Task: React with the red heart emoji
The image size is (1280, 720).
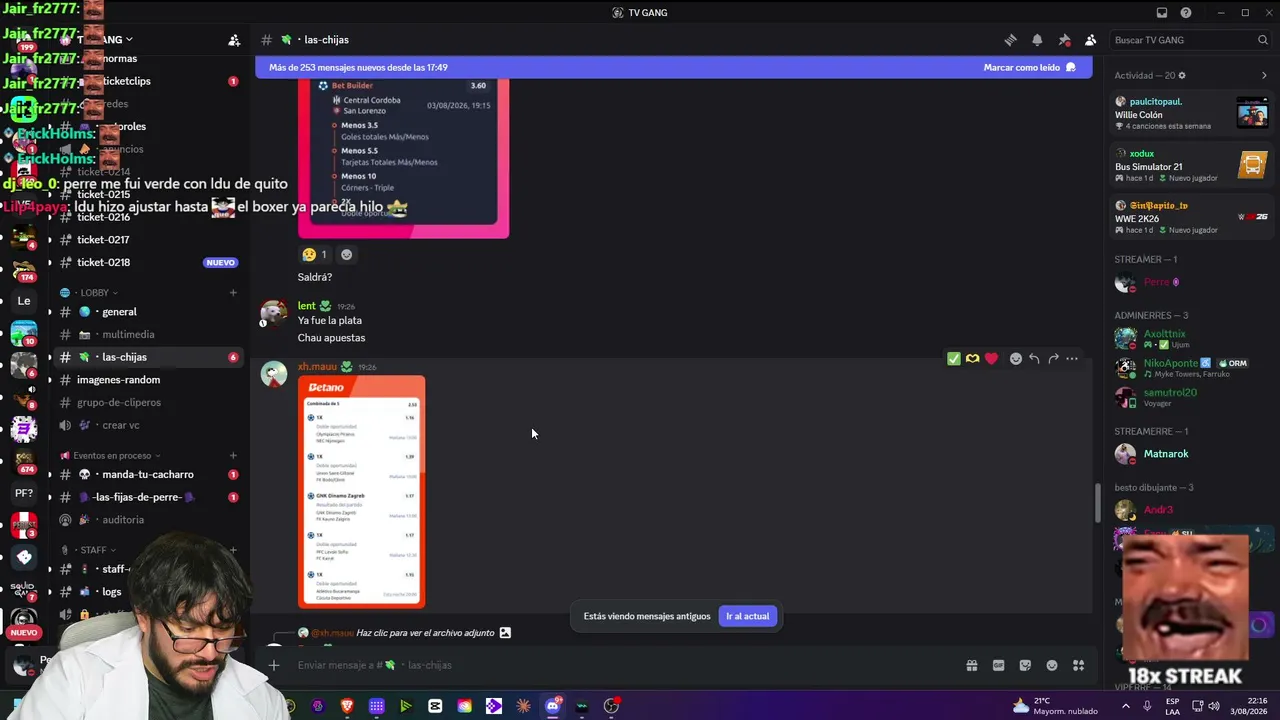Action: (991, 358)
